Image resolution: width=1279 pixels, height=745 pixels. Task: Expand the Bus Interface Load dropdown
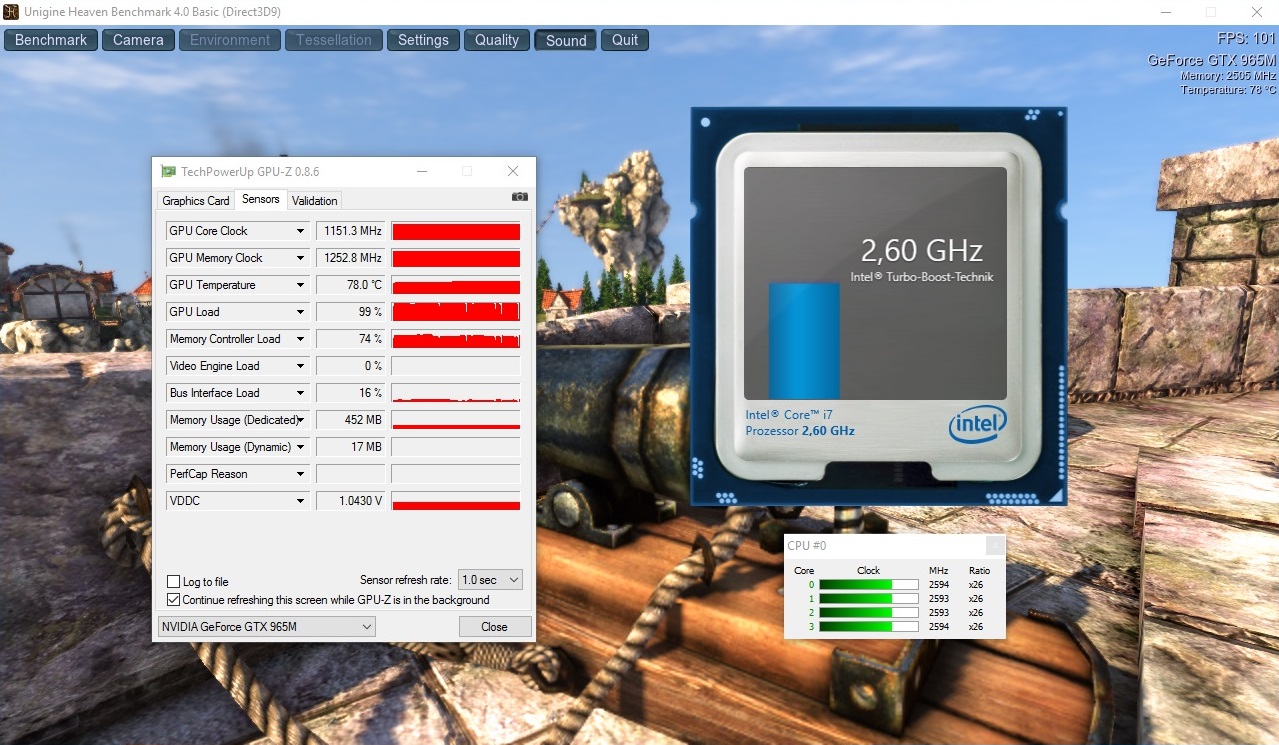pos(300,393)
